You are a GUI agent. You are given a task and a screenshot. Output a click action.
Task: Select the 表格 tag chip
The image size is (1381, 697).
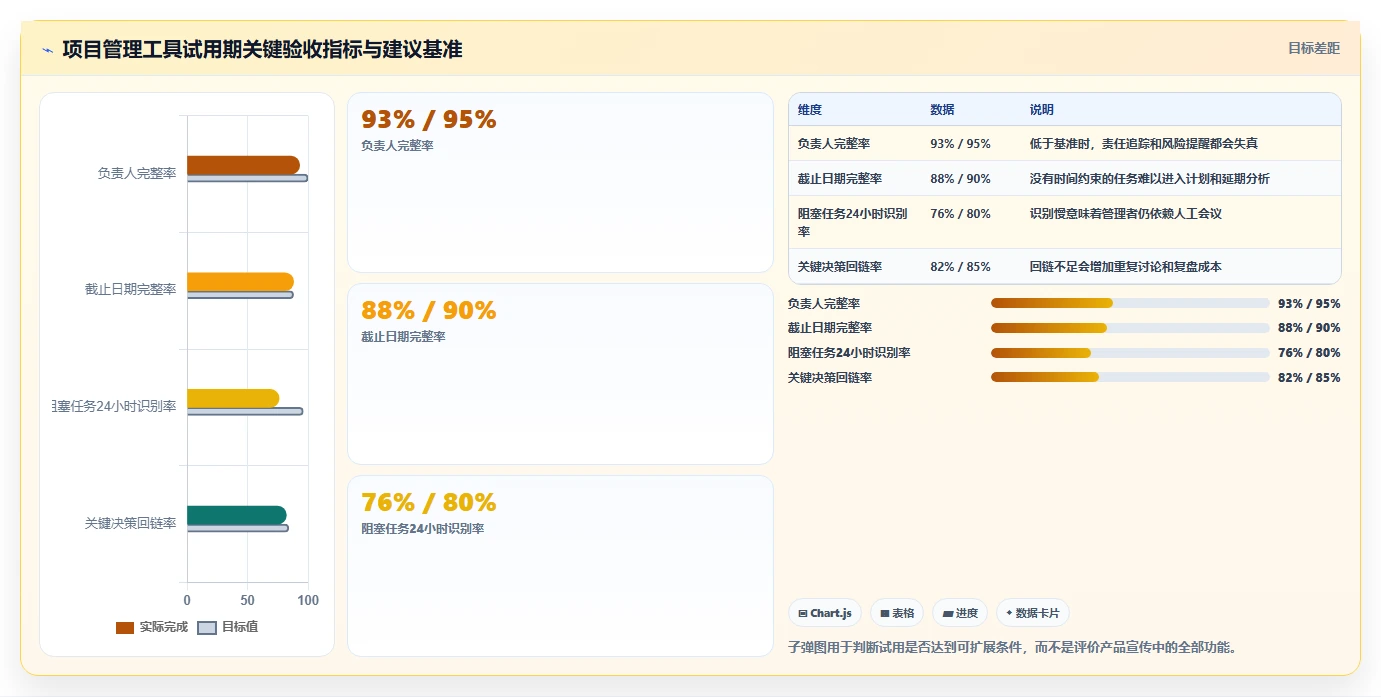(x=897, y=613)
